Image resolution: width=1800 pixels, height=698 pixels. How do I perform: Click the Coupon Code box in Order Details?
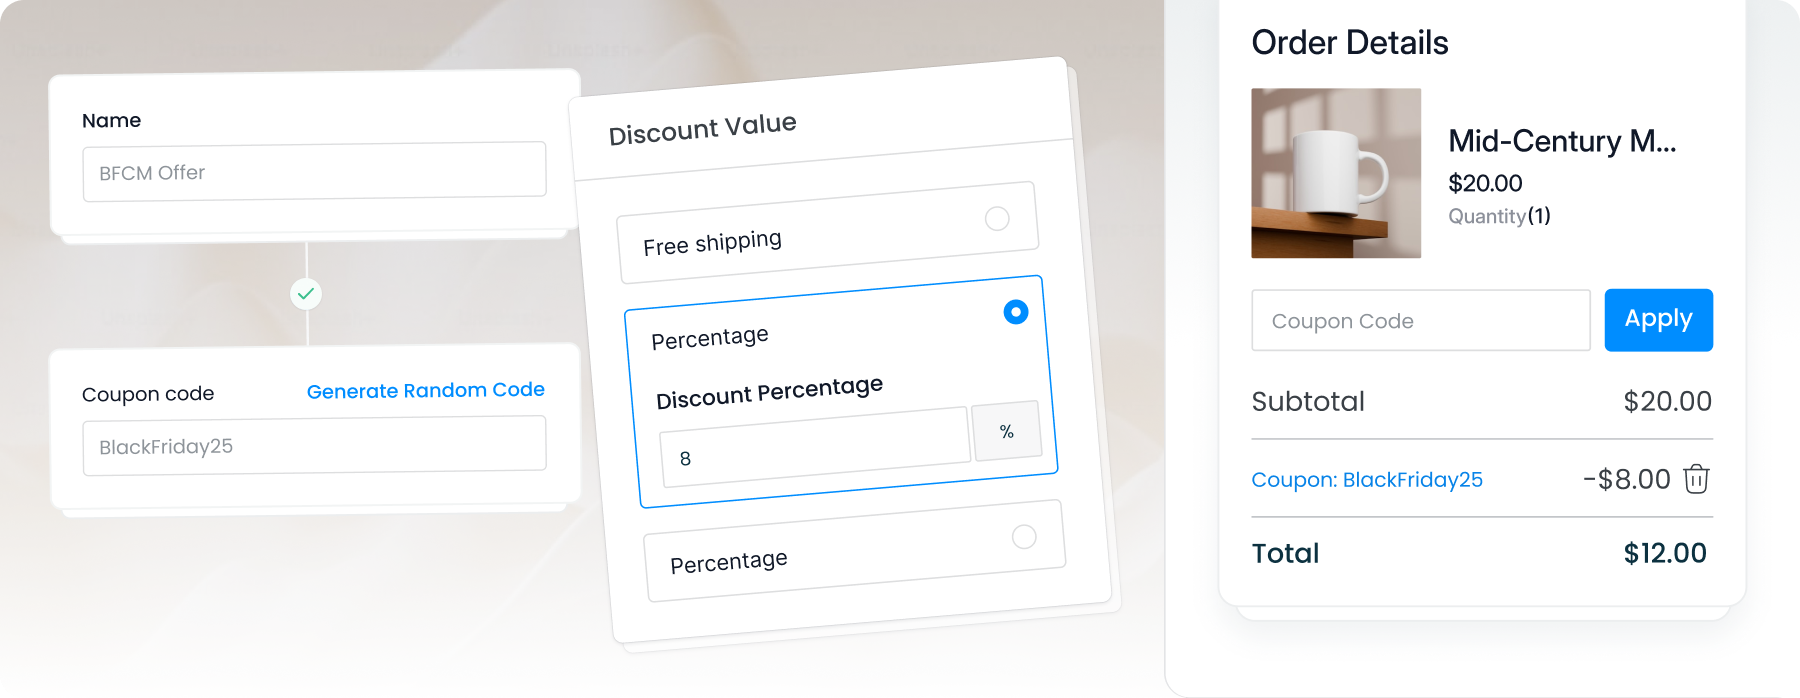pyautogui.click(x=1420, y=321)
